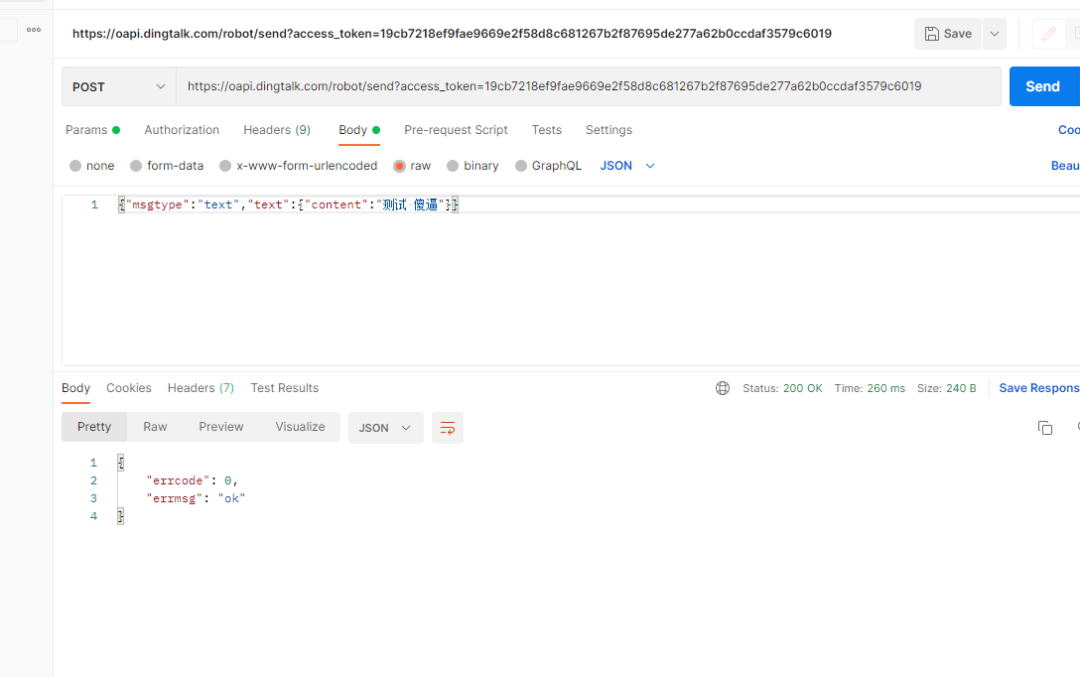Click the globe network icon near Status

[x=723, y=388]
